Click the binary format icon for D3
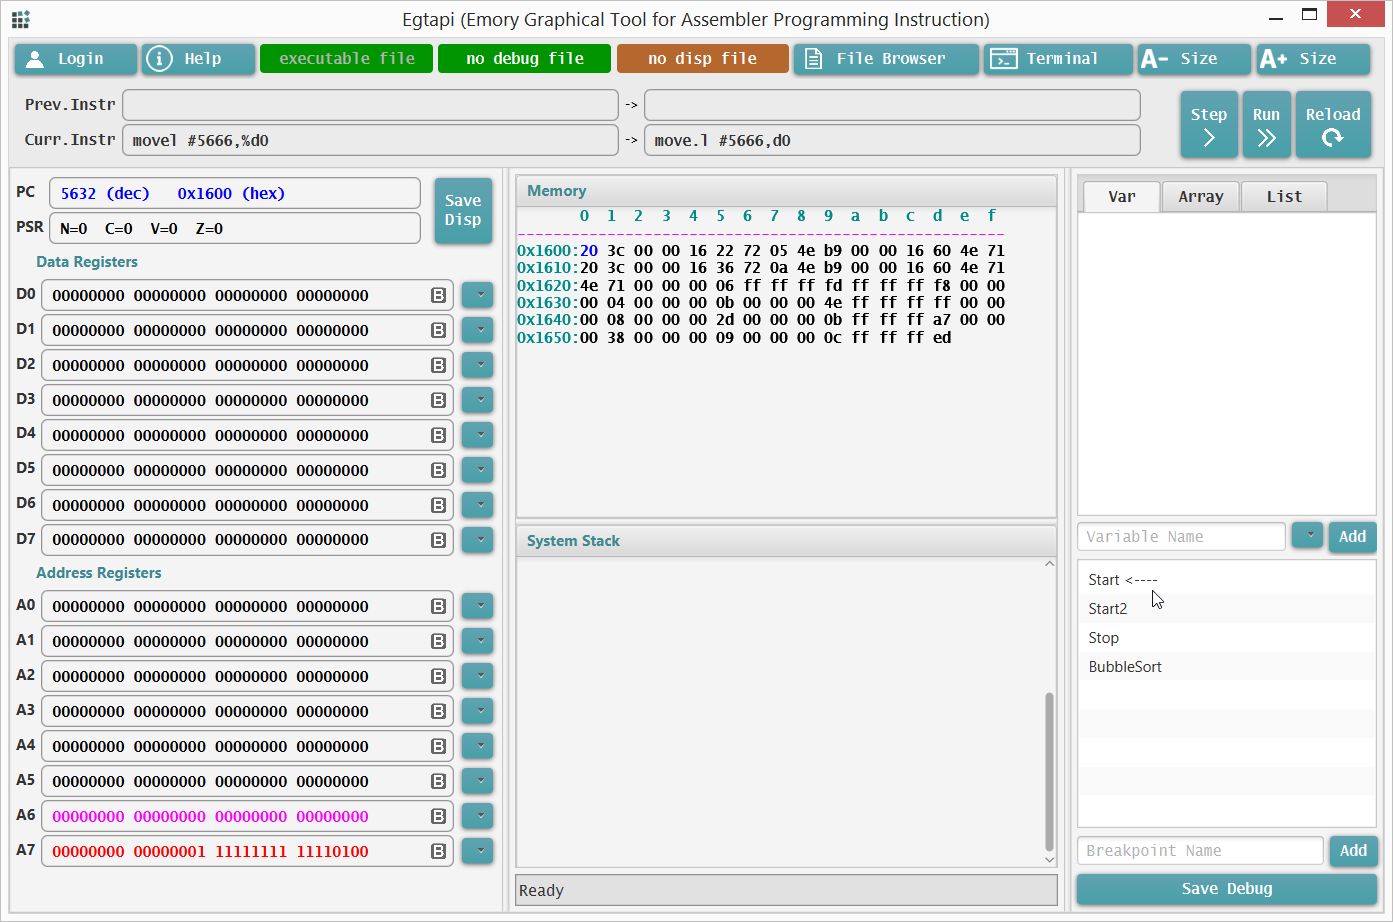The width and height of the screenshot is (1393, 922). tap(438, 400)
